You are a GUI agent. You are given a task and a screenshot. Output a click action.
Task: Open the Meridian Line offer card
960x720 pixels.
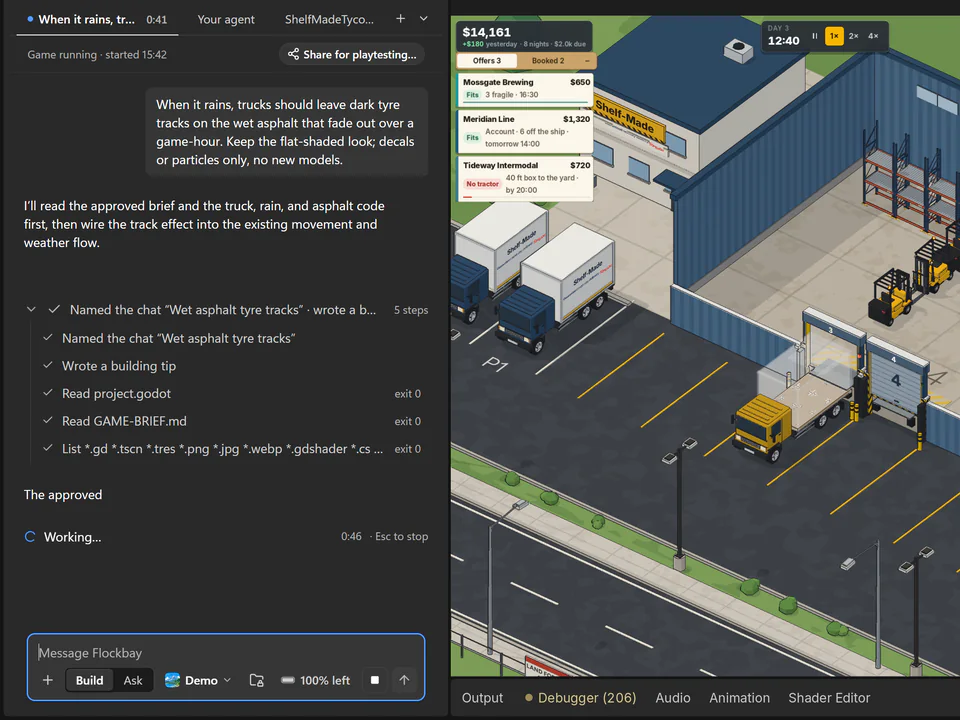[x=526, y=132]
